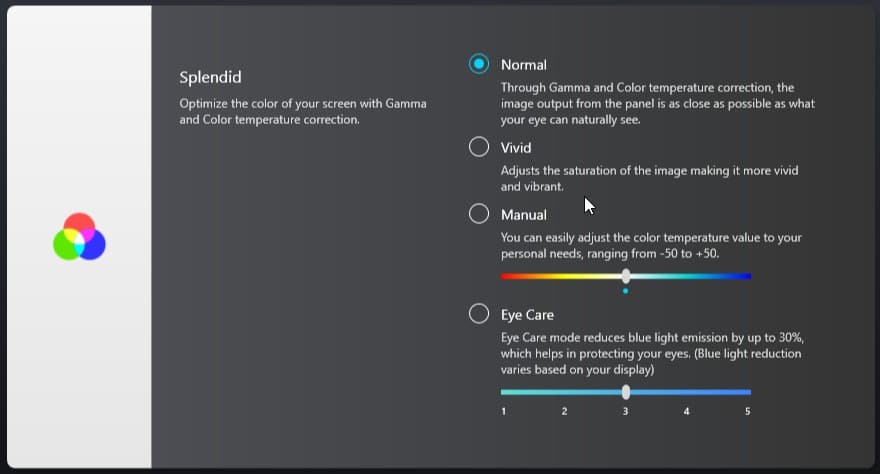Click level 4 label under Eye Care slider
Screen dimensions: 880x474
coord(687,411)
